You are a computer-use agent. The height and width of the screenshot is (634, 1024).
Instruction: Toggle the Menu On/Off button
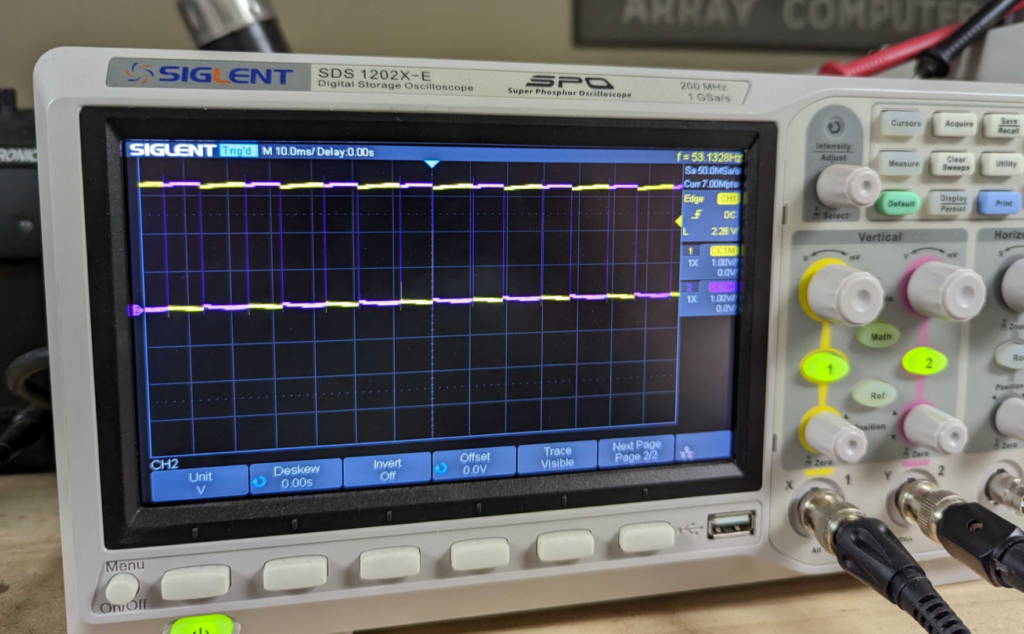[121, 588]
